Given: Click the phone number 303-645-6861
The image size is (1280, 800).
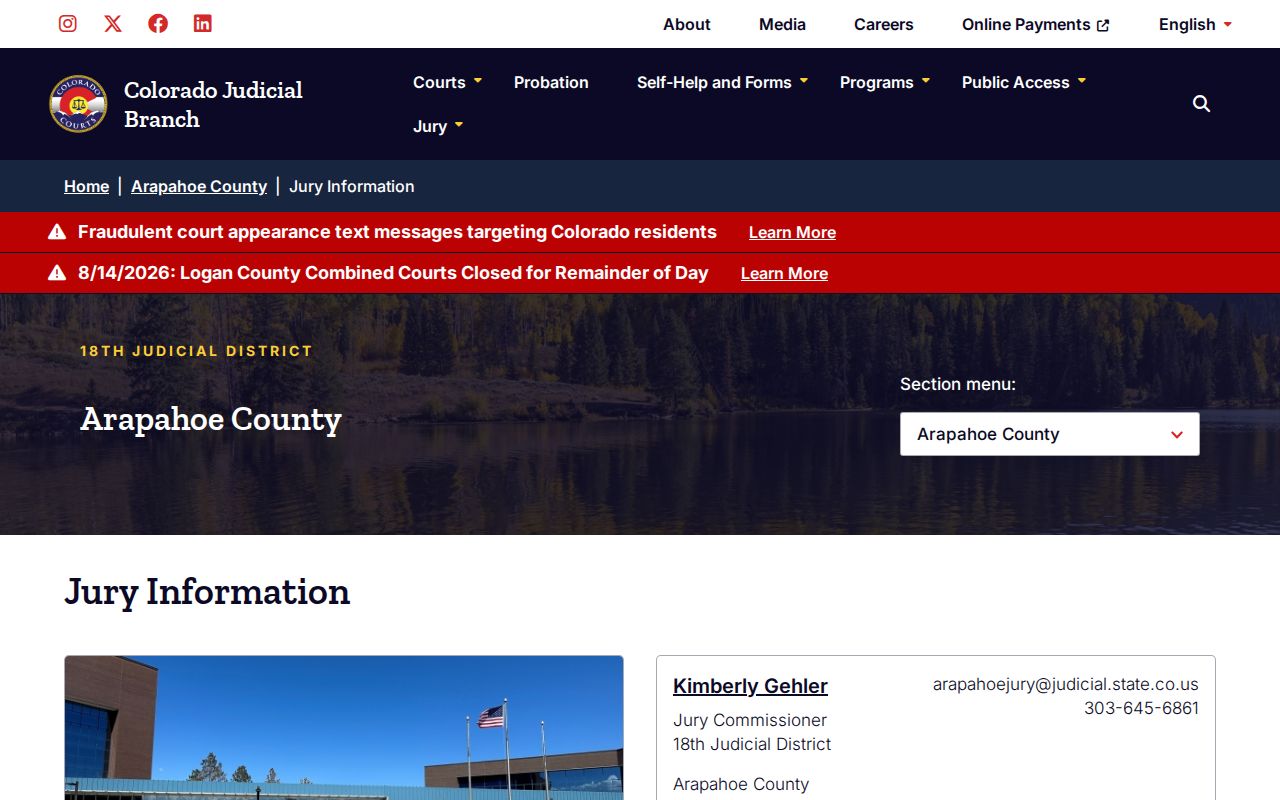Looking at the screenshot, I should (x=1141, y=708).
